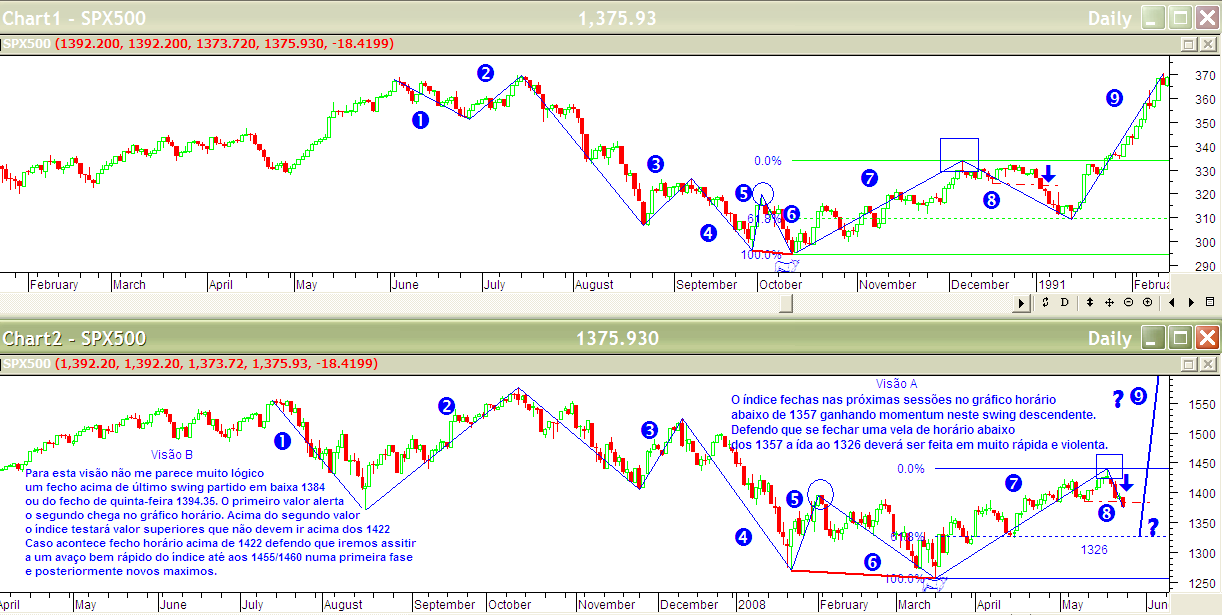Image resolution: width=1222 pixels, height=615 pixels.
Task: Click the 1,375.93 price in Chart1 title bar
Action: (x=617, y=18)
